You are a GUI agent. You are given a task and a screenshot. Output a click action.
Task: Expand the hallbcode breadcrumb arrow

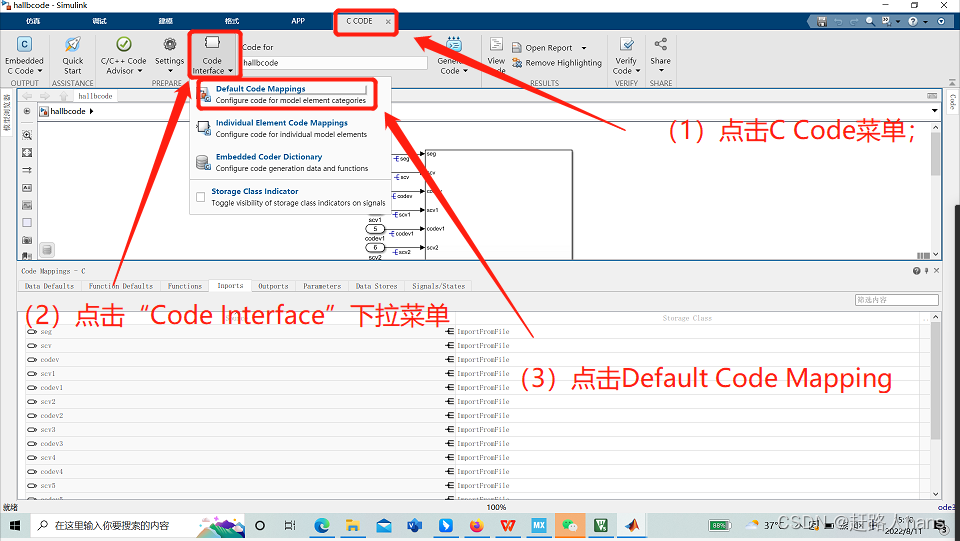[x=92, y=111]
